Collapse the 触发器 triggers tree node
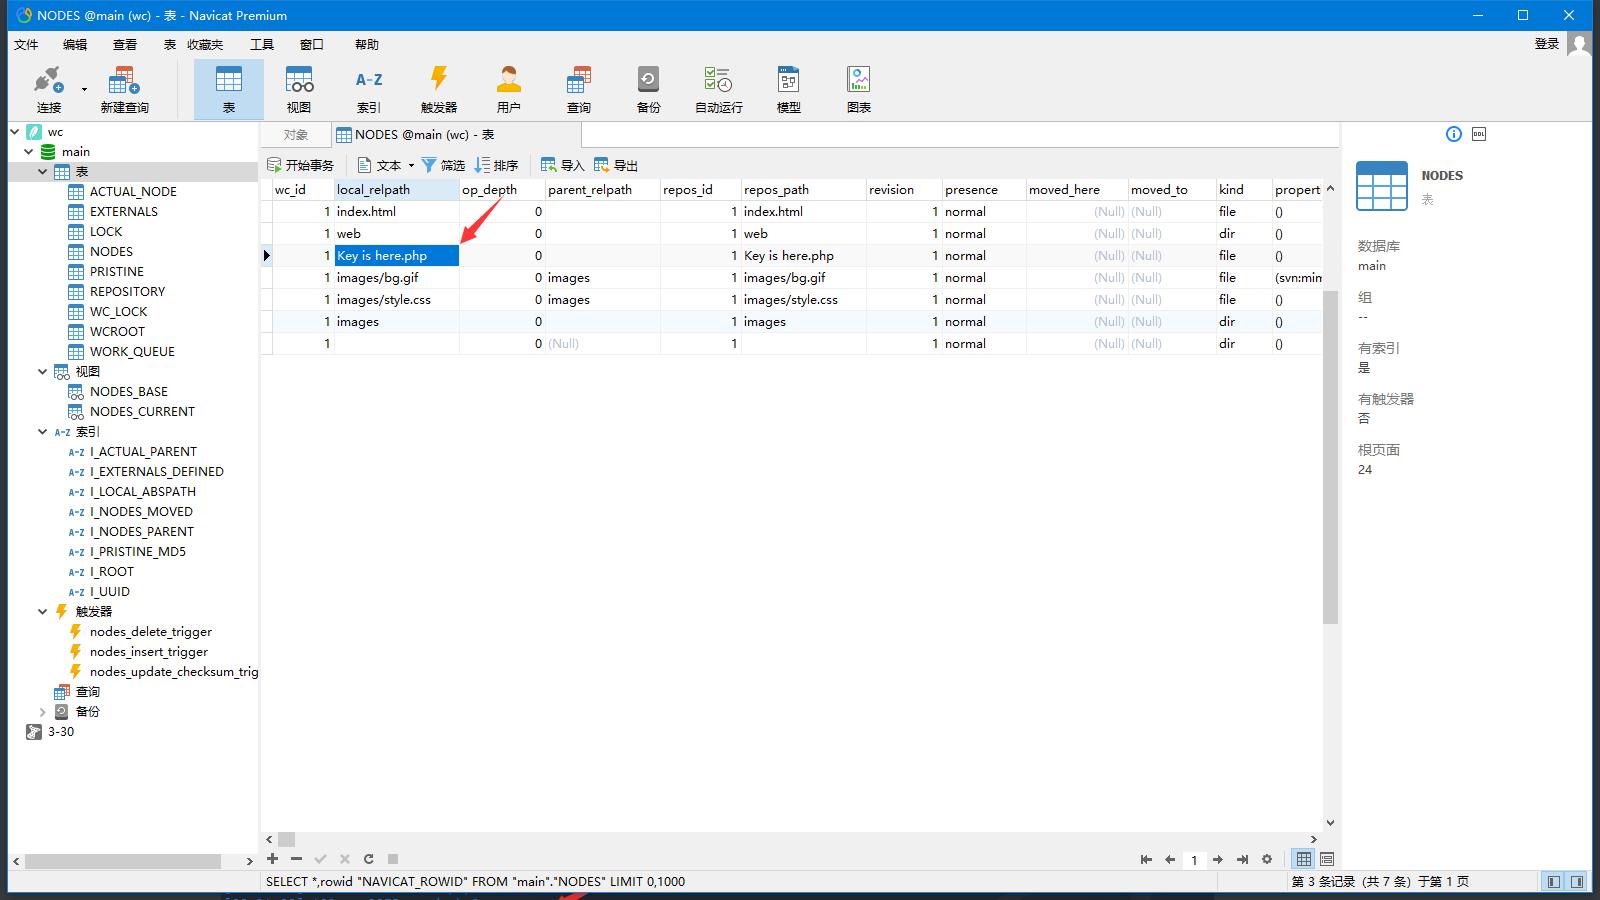Screen dimensions: 1600x900 [x=43, y=611]
